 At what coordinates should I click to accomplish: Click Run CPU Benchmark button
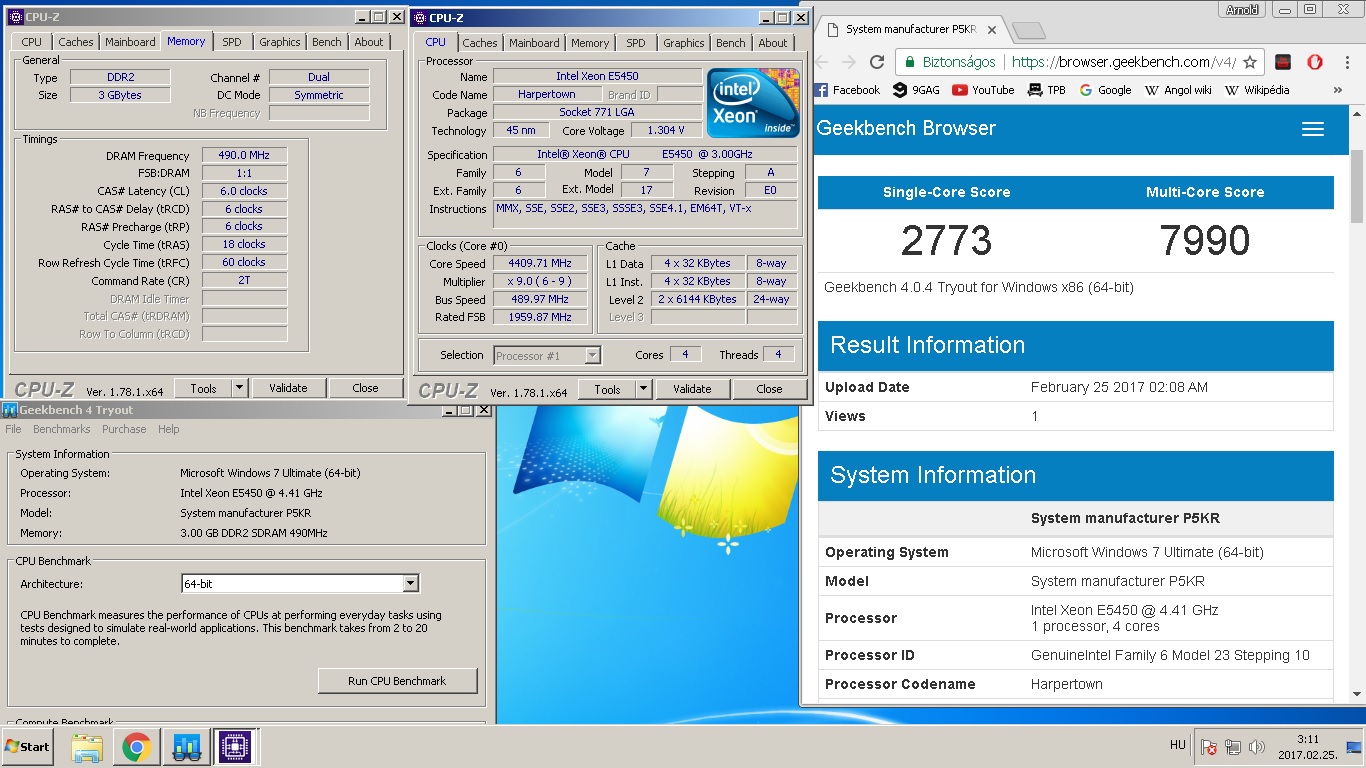click(398, 681)
